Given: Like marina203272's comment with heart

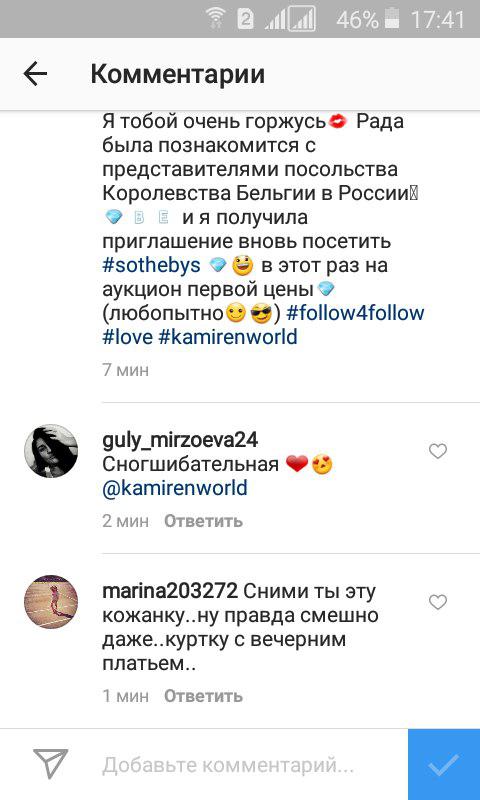Looking at the screenshot, I should [x=438, y=602].
